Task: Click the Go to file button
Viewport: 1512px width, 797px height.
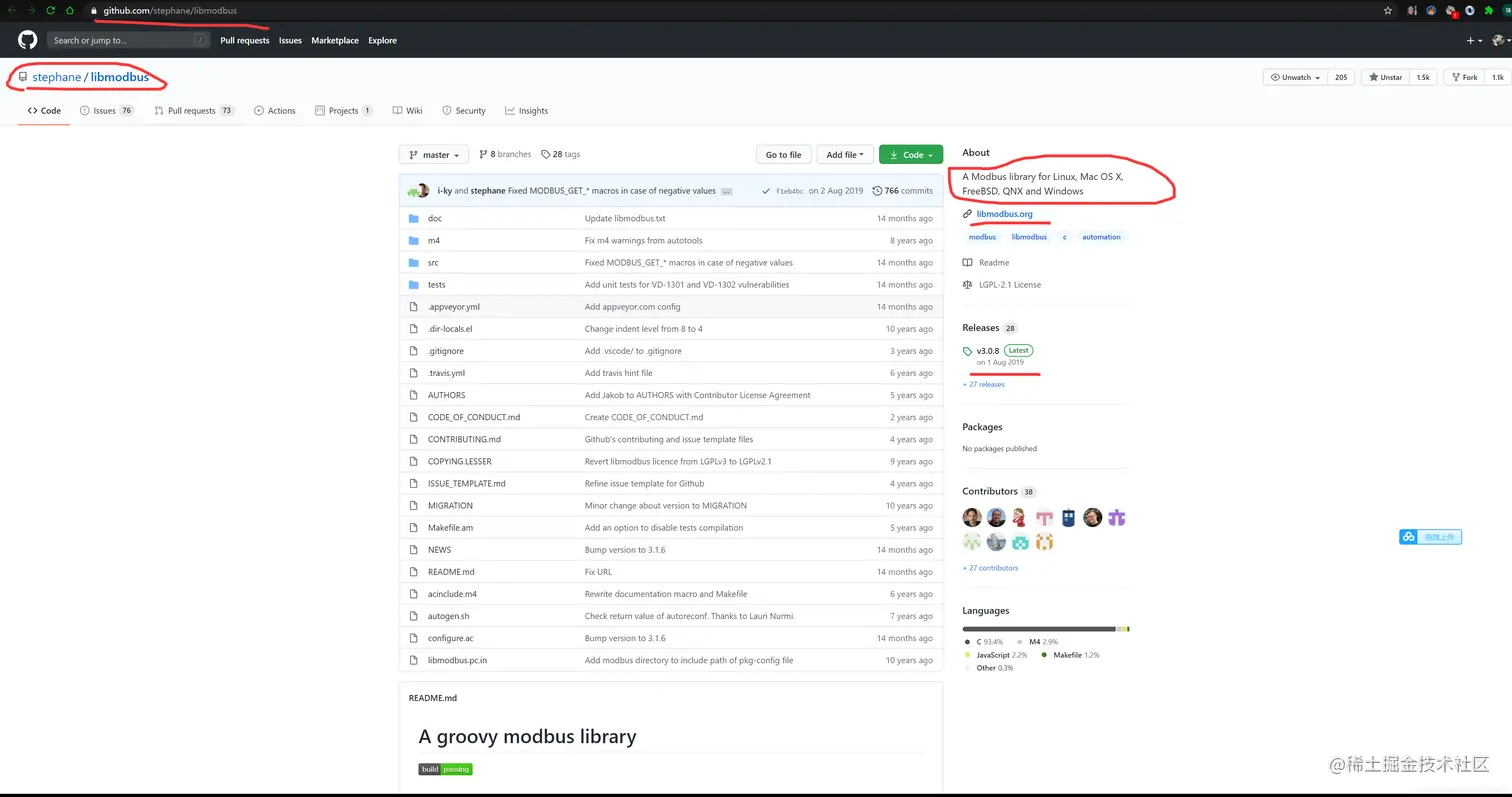Action: click(x=783, y=154)
